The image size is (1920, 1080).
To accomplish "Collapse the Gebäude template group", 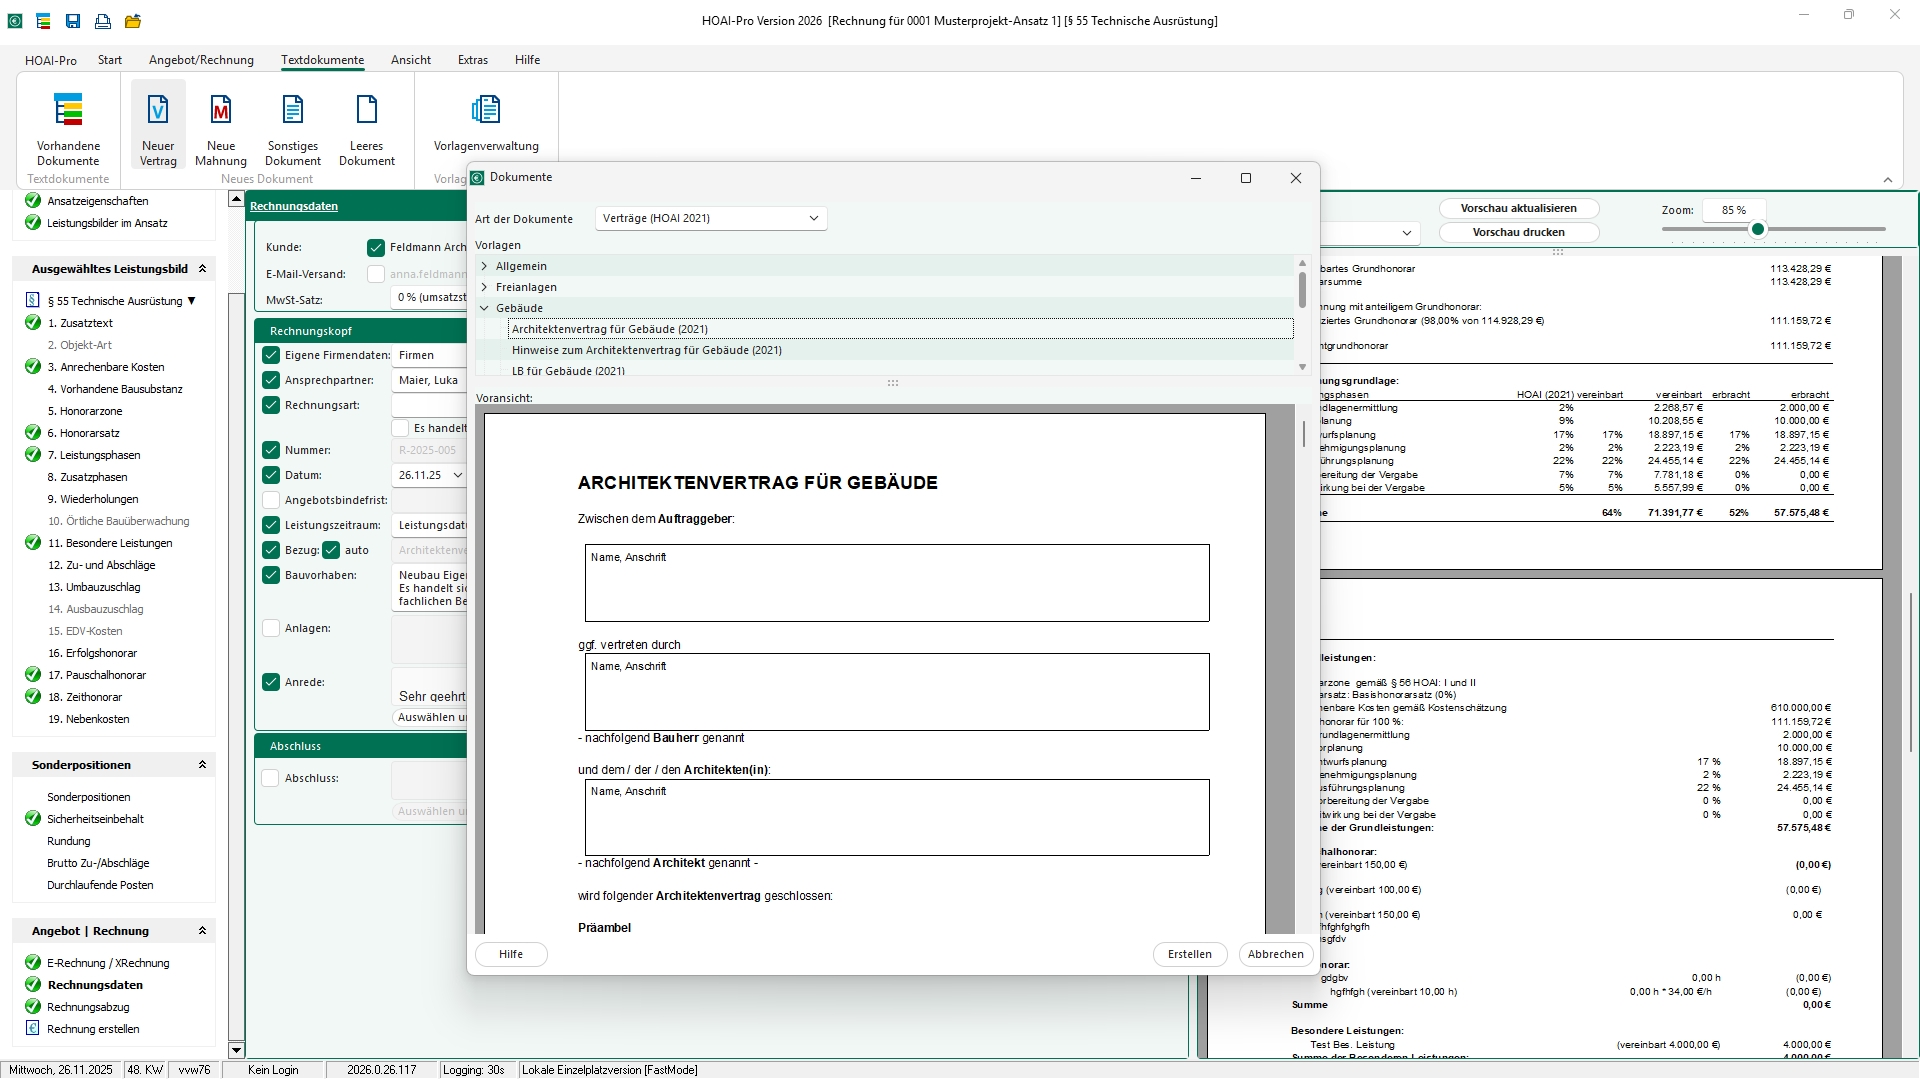I will (485, 308).
